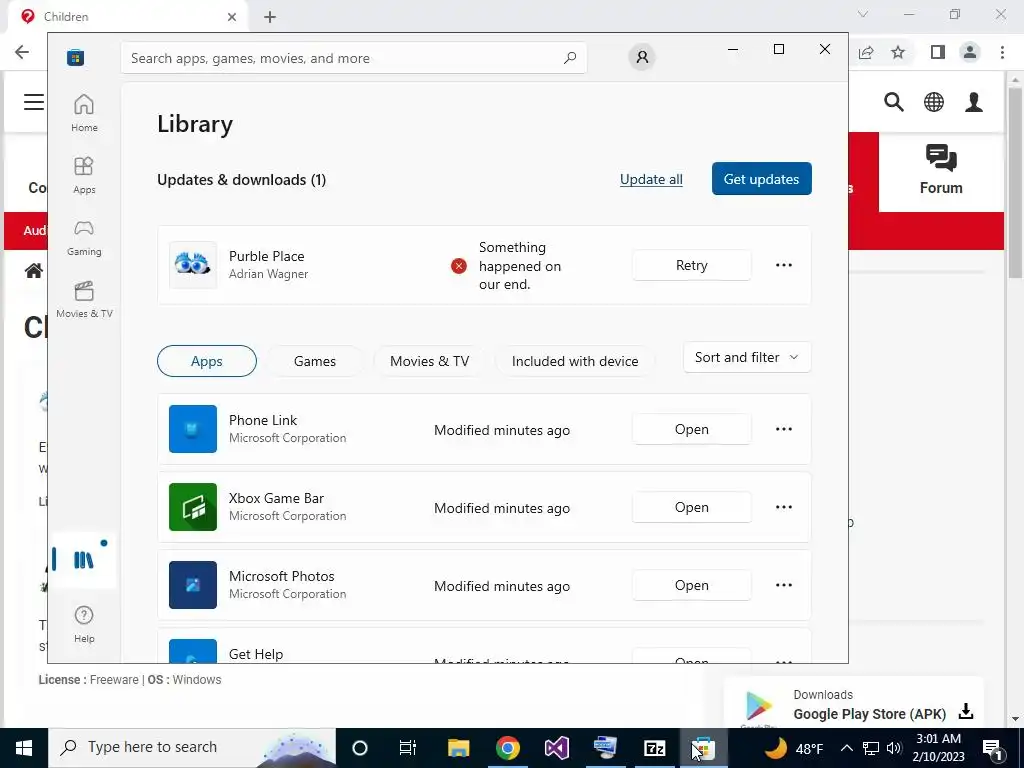This screenshot has width=1024, height=768.
Task: Click the Chrome share page icon
Action: click(866, 52)
